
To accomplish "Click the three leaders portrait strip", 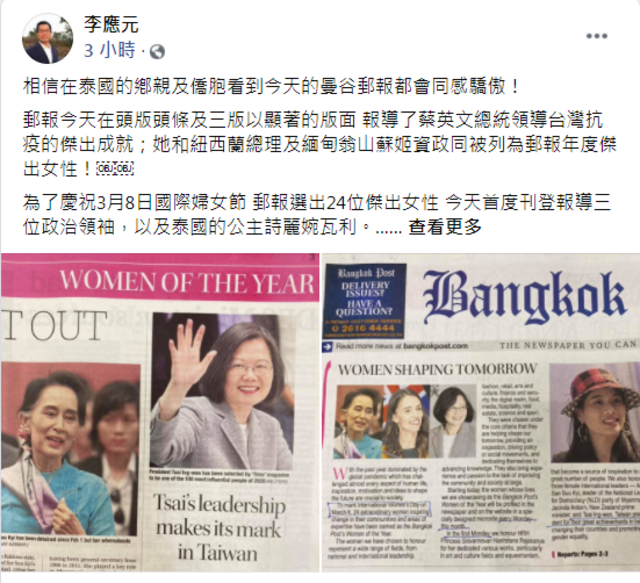I will (405, 422).
